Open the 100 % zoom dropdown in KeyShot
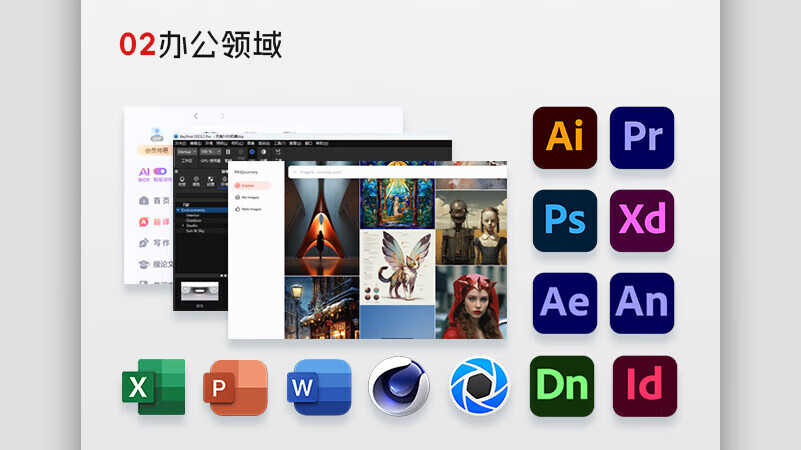Viewport: 801px width, 450px height. (210, 152)
